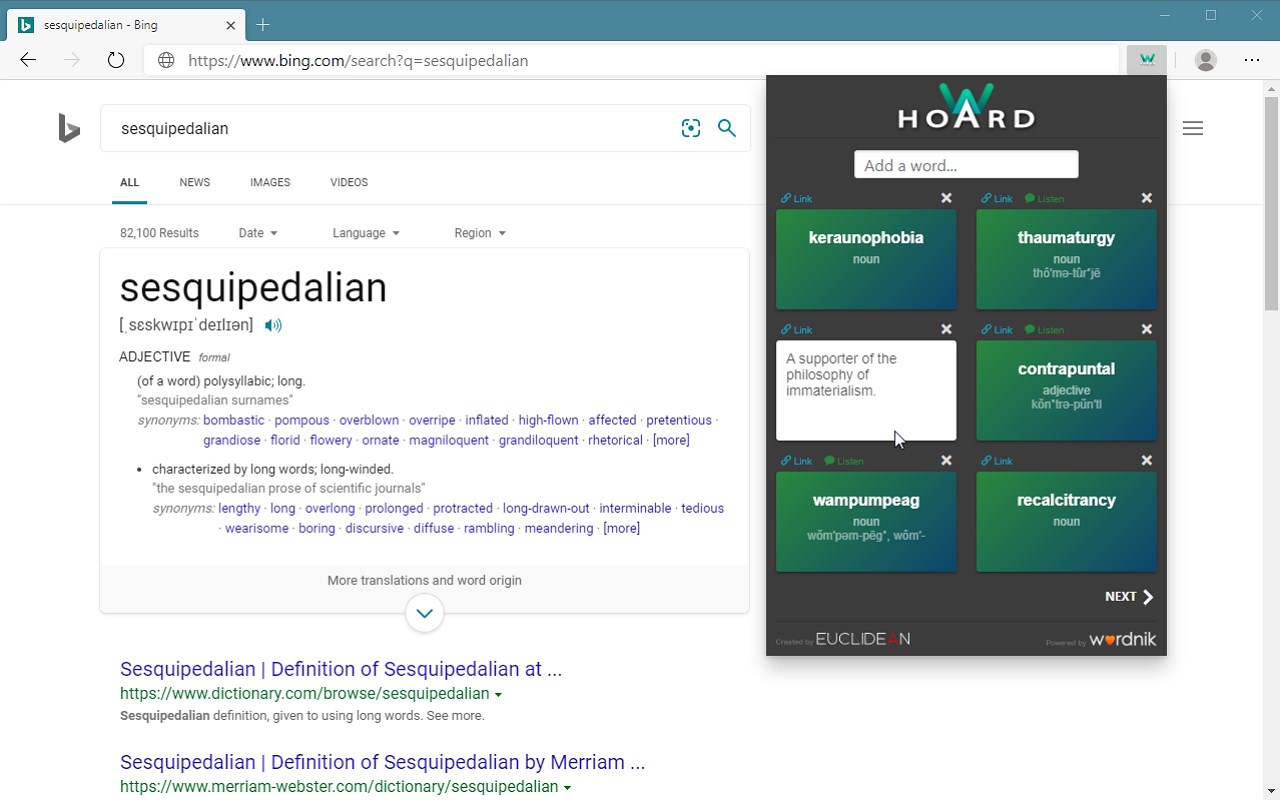Click the Add a word field

966,165
